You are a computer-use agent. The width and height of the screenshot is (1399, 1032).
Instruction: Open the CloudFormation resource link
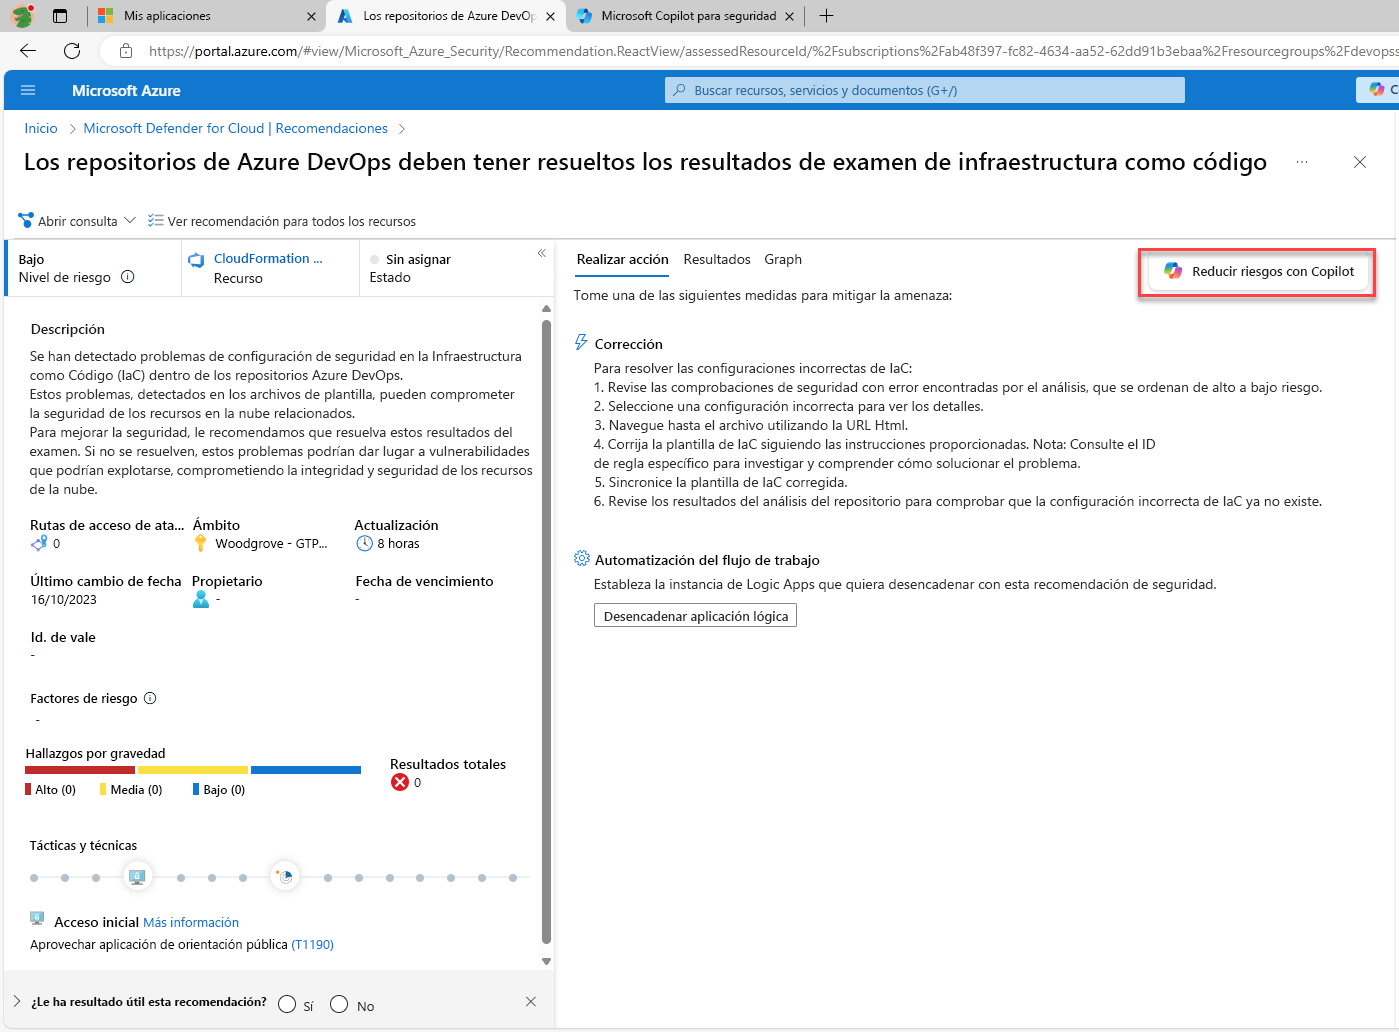267,258
